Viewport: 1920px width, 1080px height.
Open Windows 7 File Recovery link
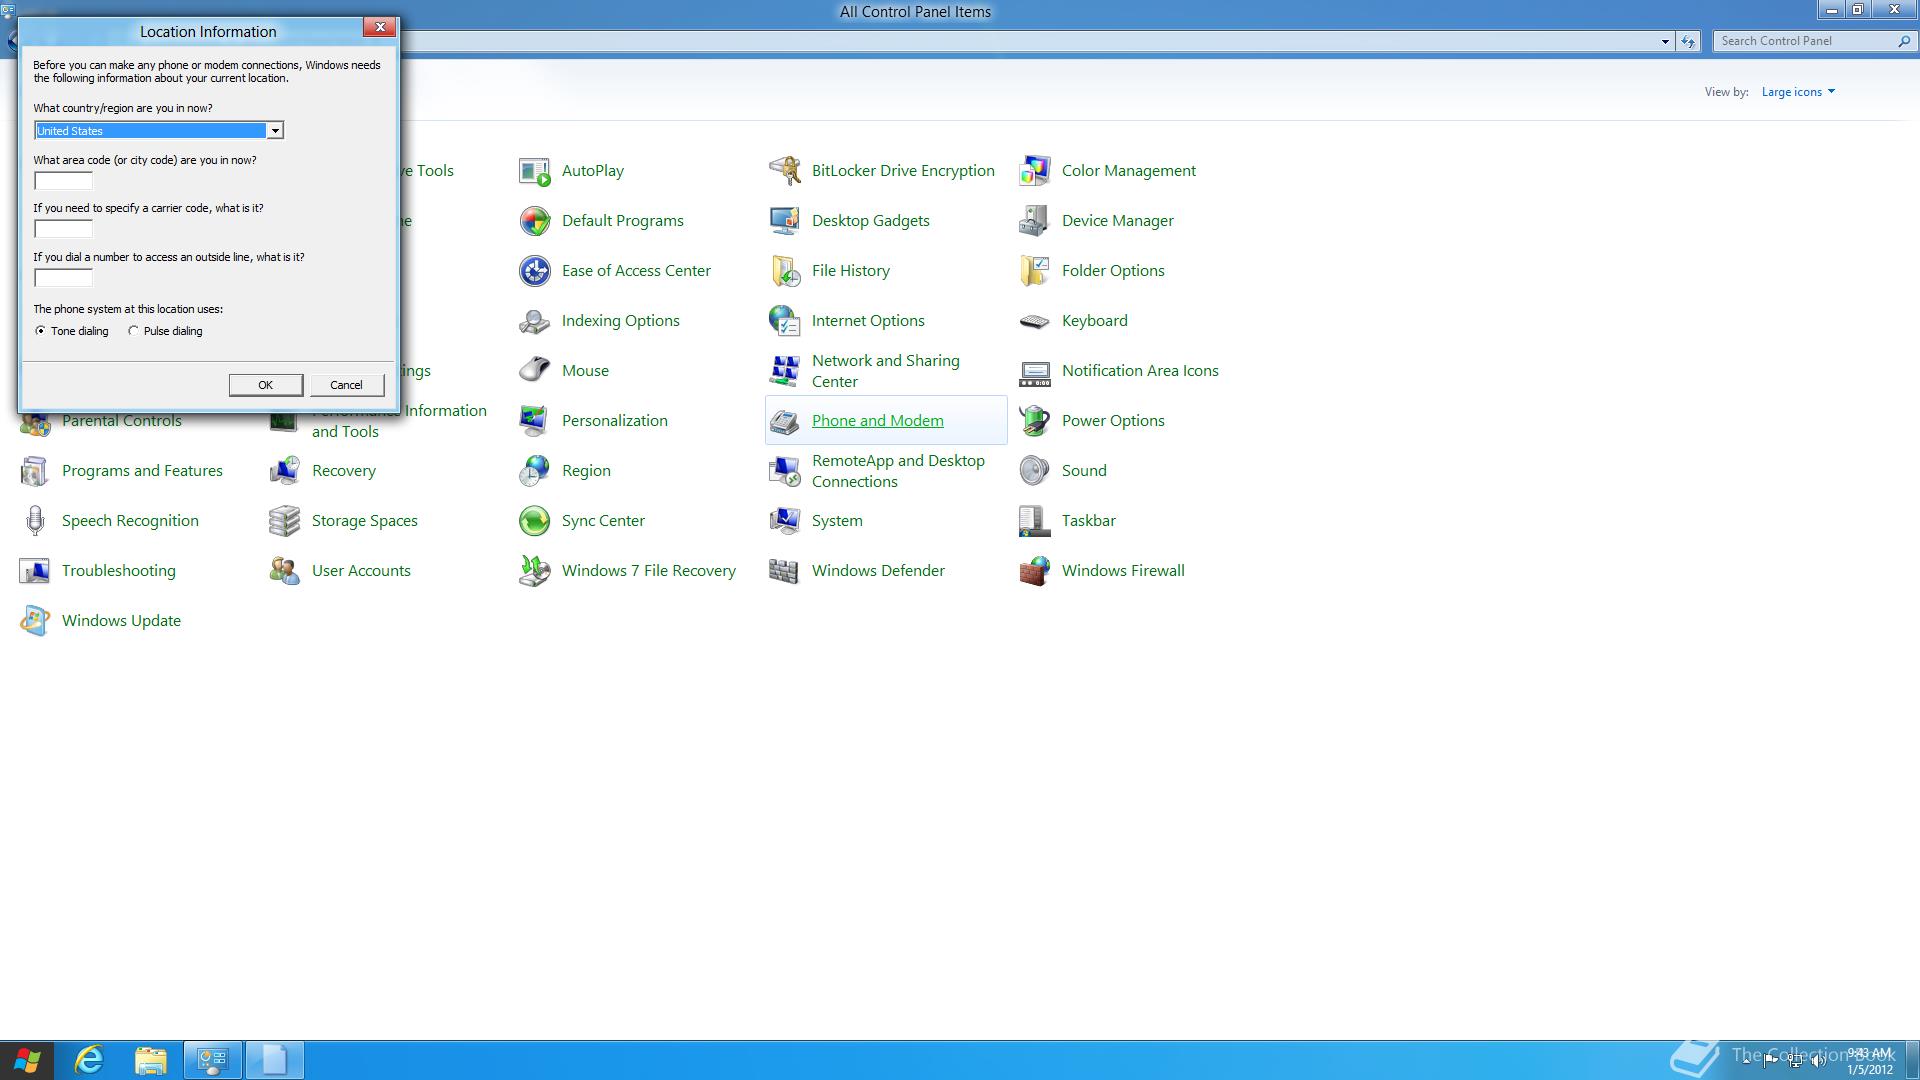[x=649, y=571]
